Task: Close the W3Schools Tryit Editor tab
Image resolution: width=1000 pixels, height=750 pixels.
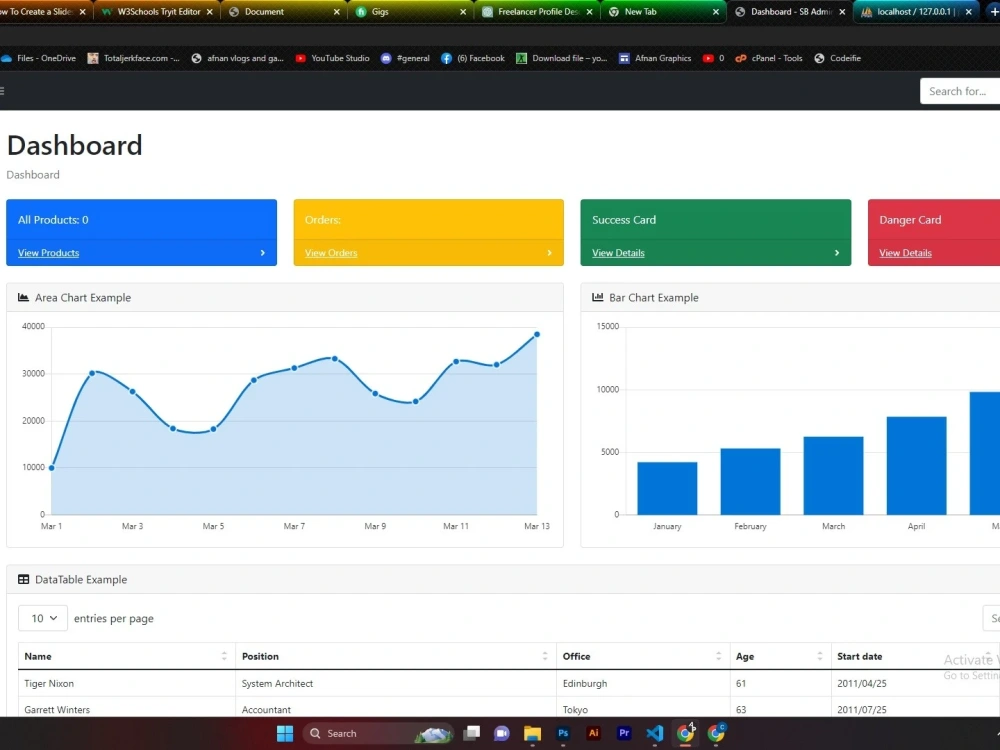Action: [x=209, y=11]
